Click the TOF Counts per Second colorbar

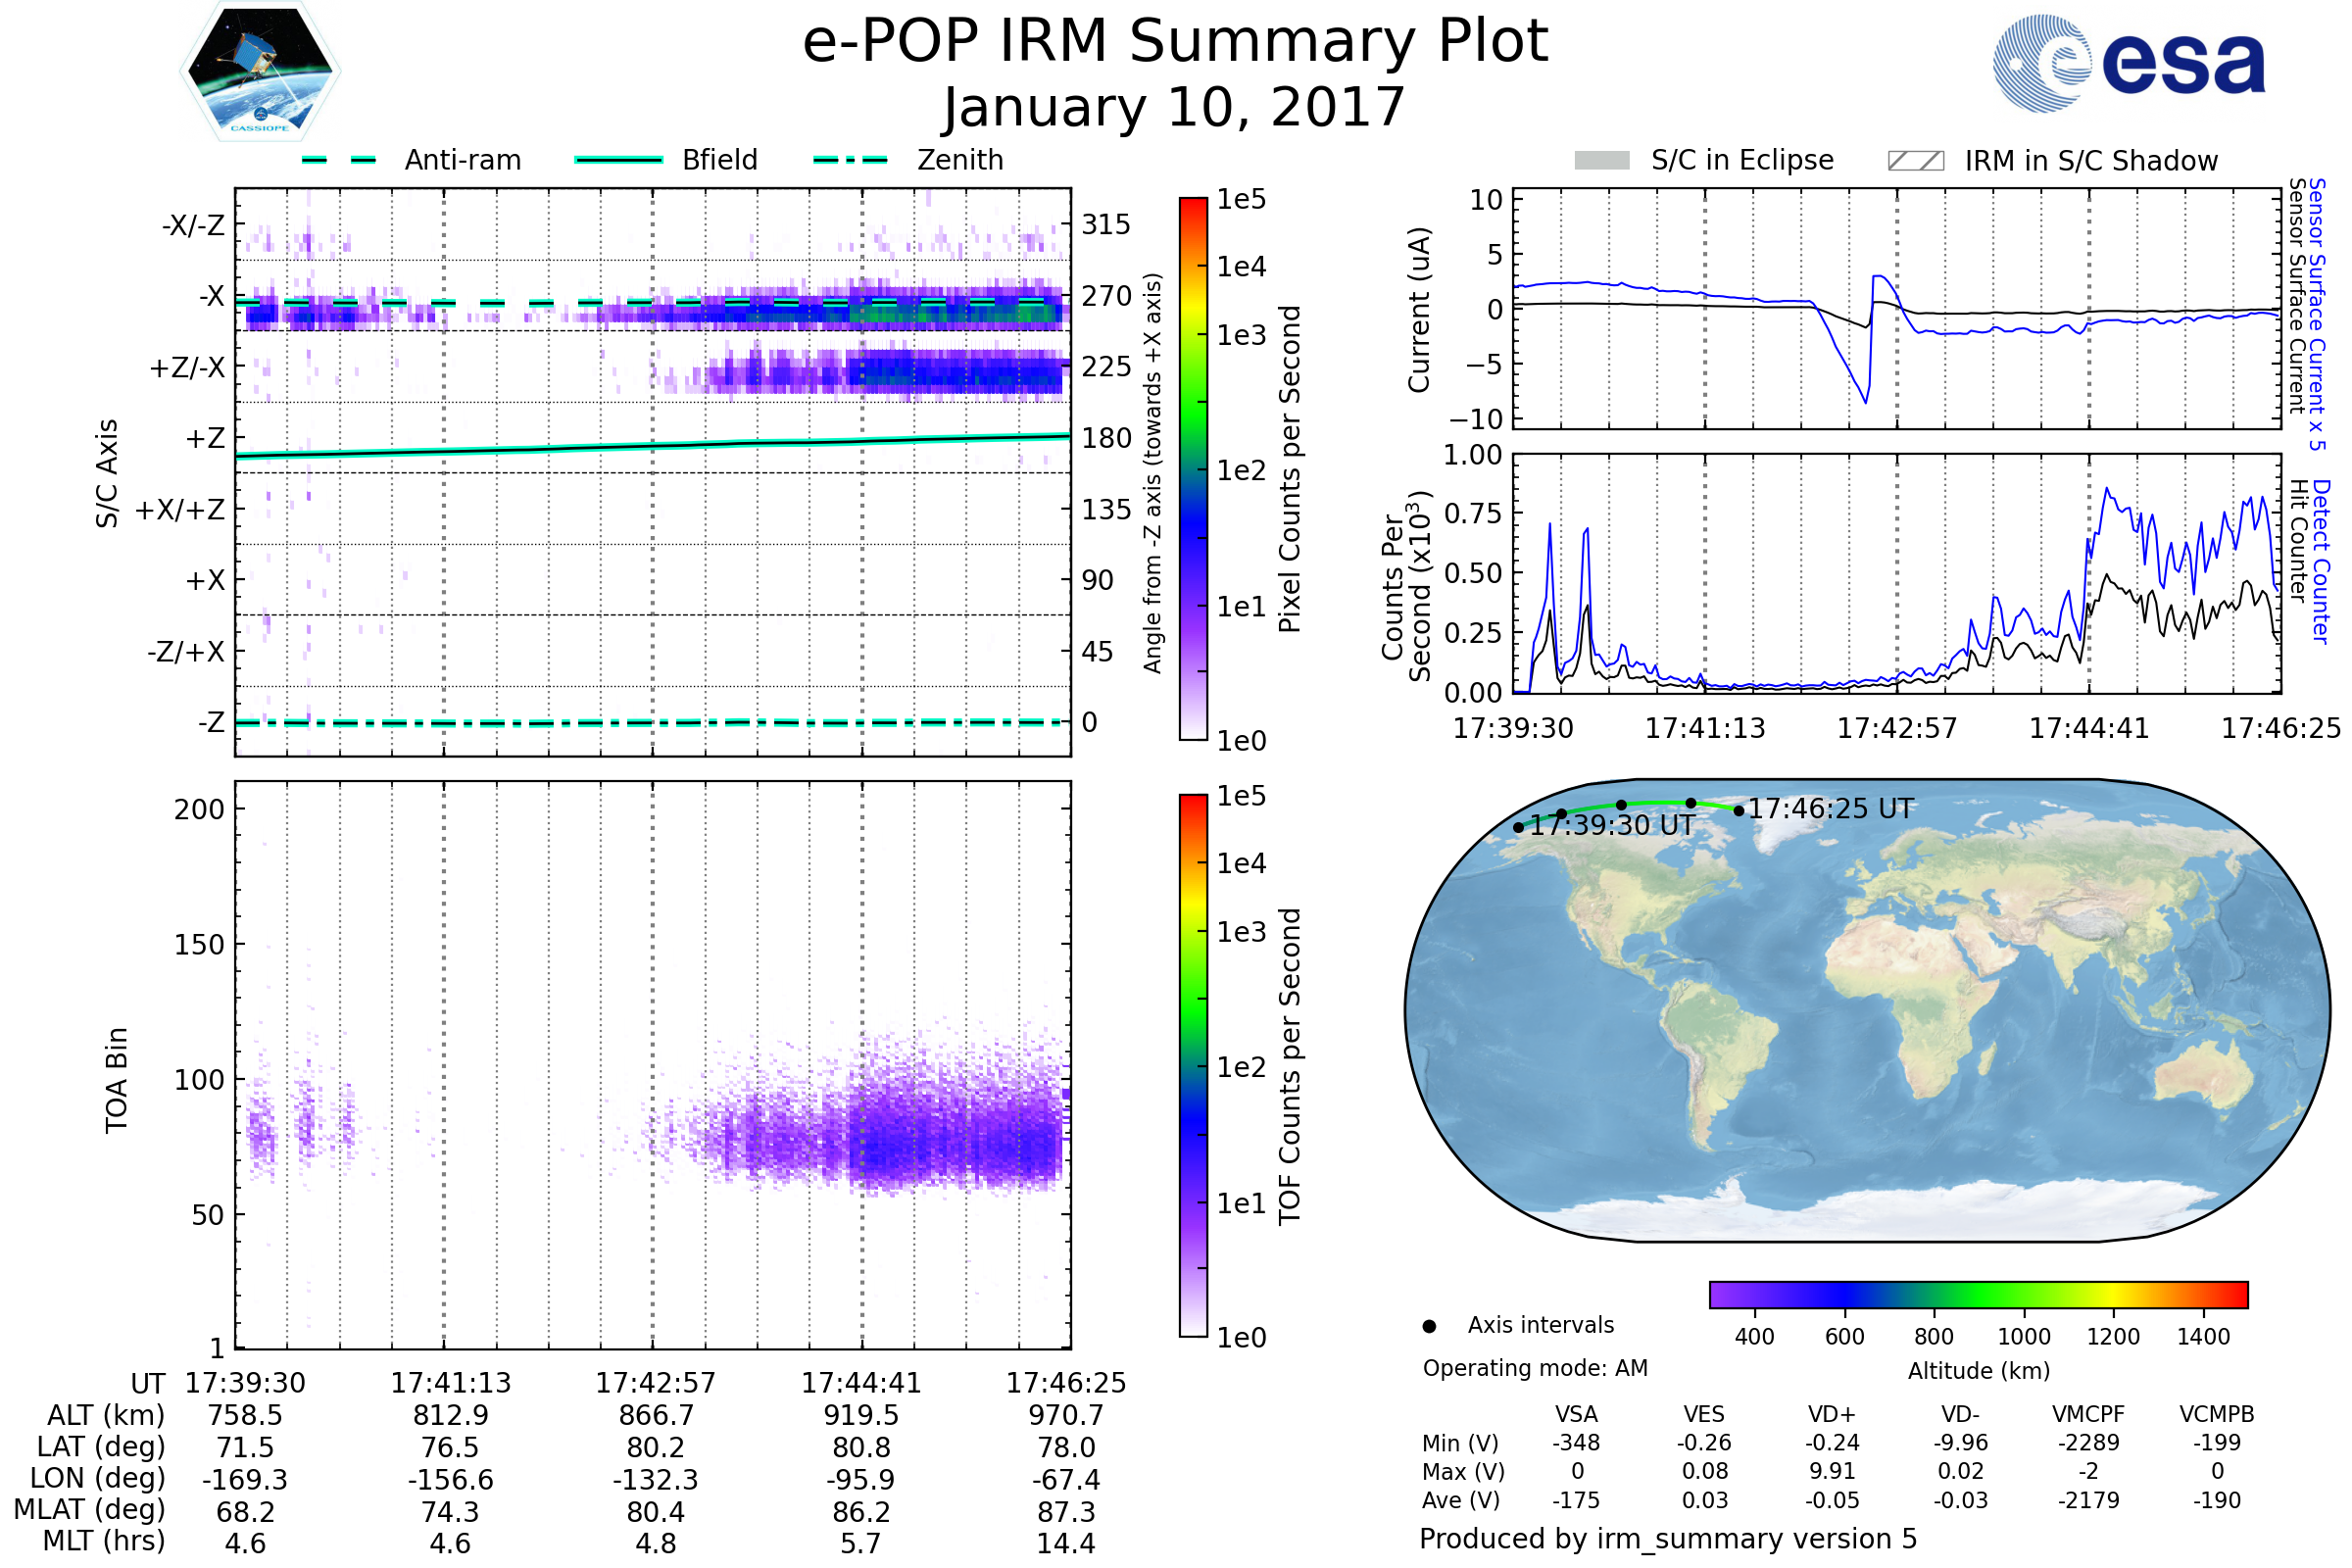1193,1065
